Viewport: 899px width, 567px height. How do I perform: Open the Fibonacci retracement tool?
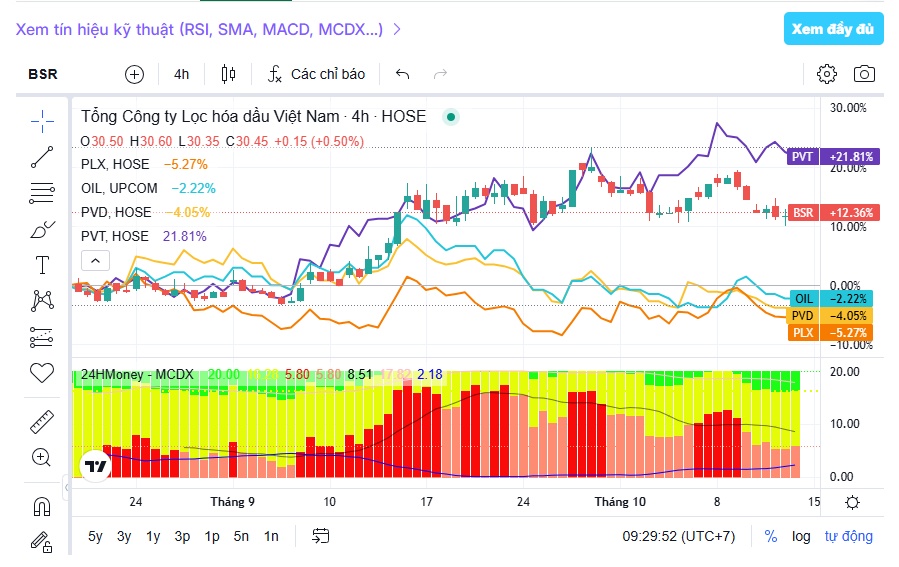(x=42, y=193)
